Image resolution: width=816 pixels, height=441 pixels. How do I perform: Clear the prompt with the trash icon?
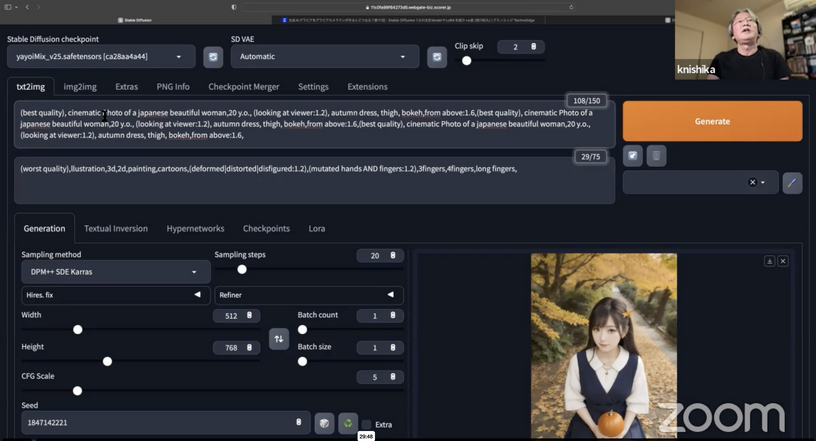[656, 156]
